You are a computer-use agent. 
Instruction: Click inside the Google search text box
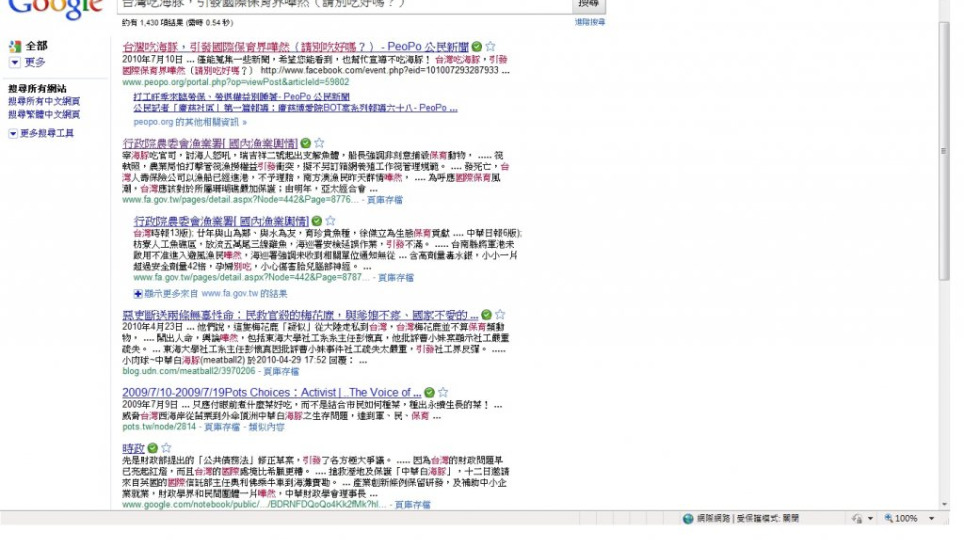tap(340, 5)
